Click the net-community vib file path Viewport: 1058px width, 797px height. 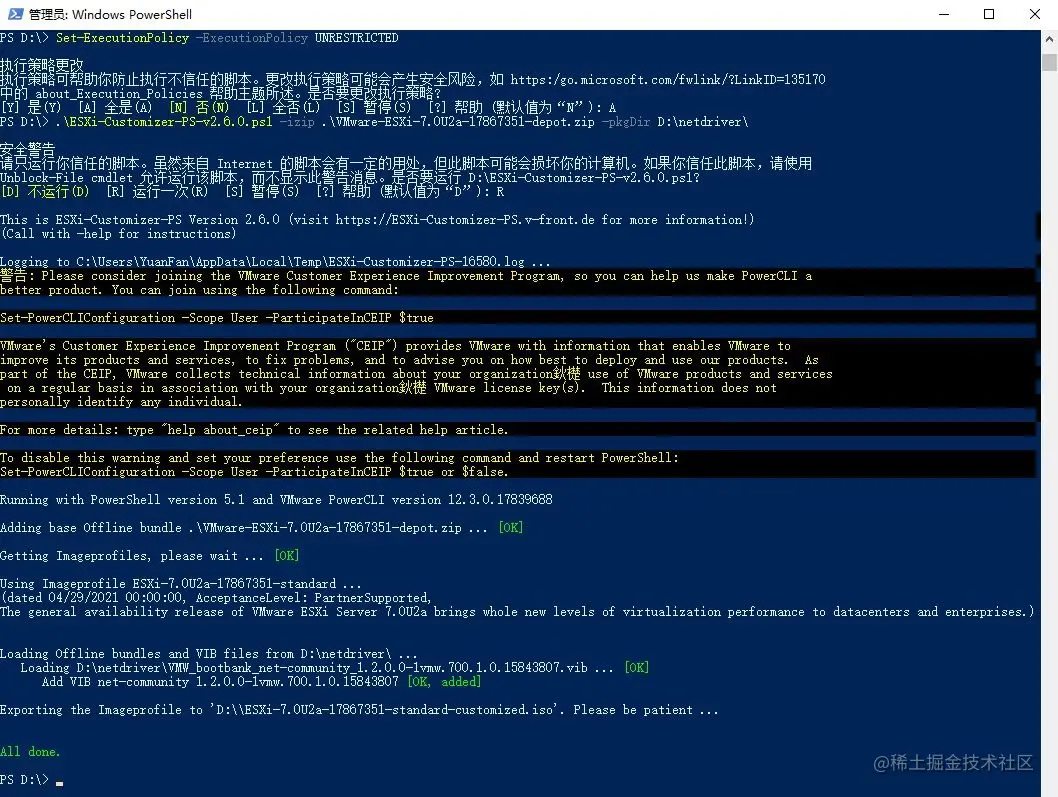point(332,667)
